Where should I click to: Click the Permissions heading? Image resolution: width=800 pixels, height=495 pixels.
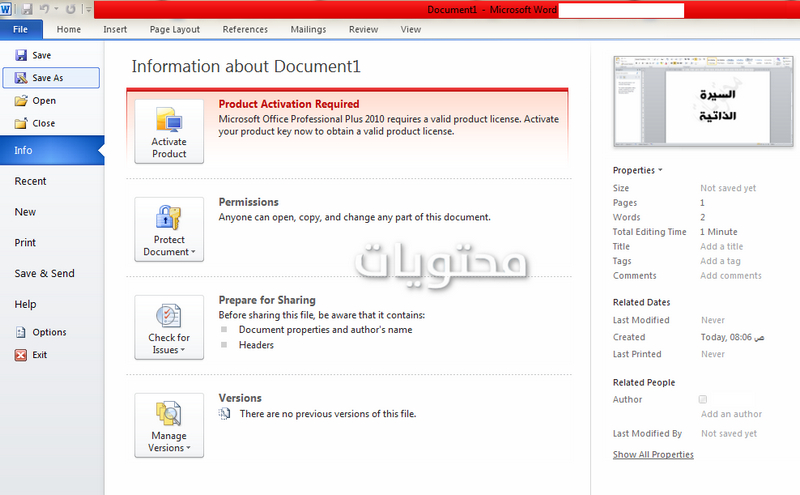[248, 202]
